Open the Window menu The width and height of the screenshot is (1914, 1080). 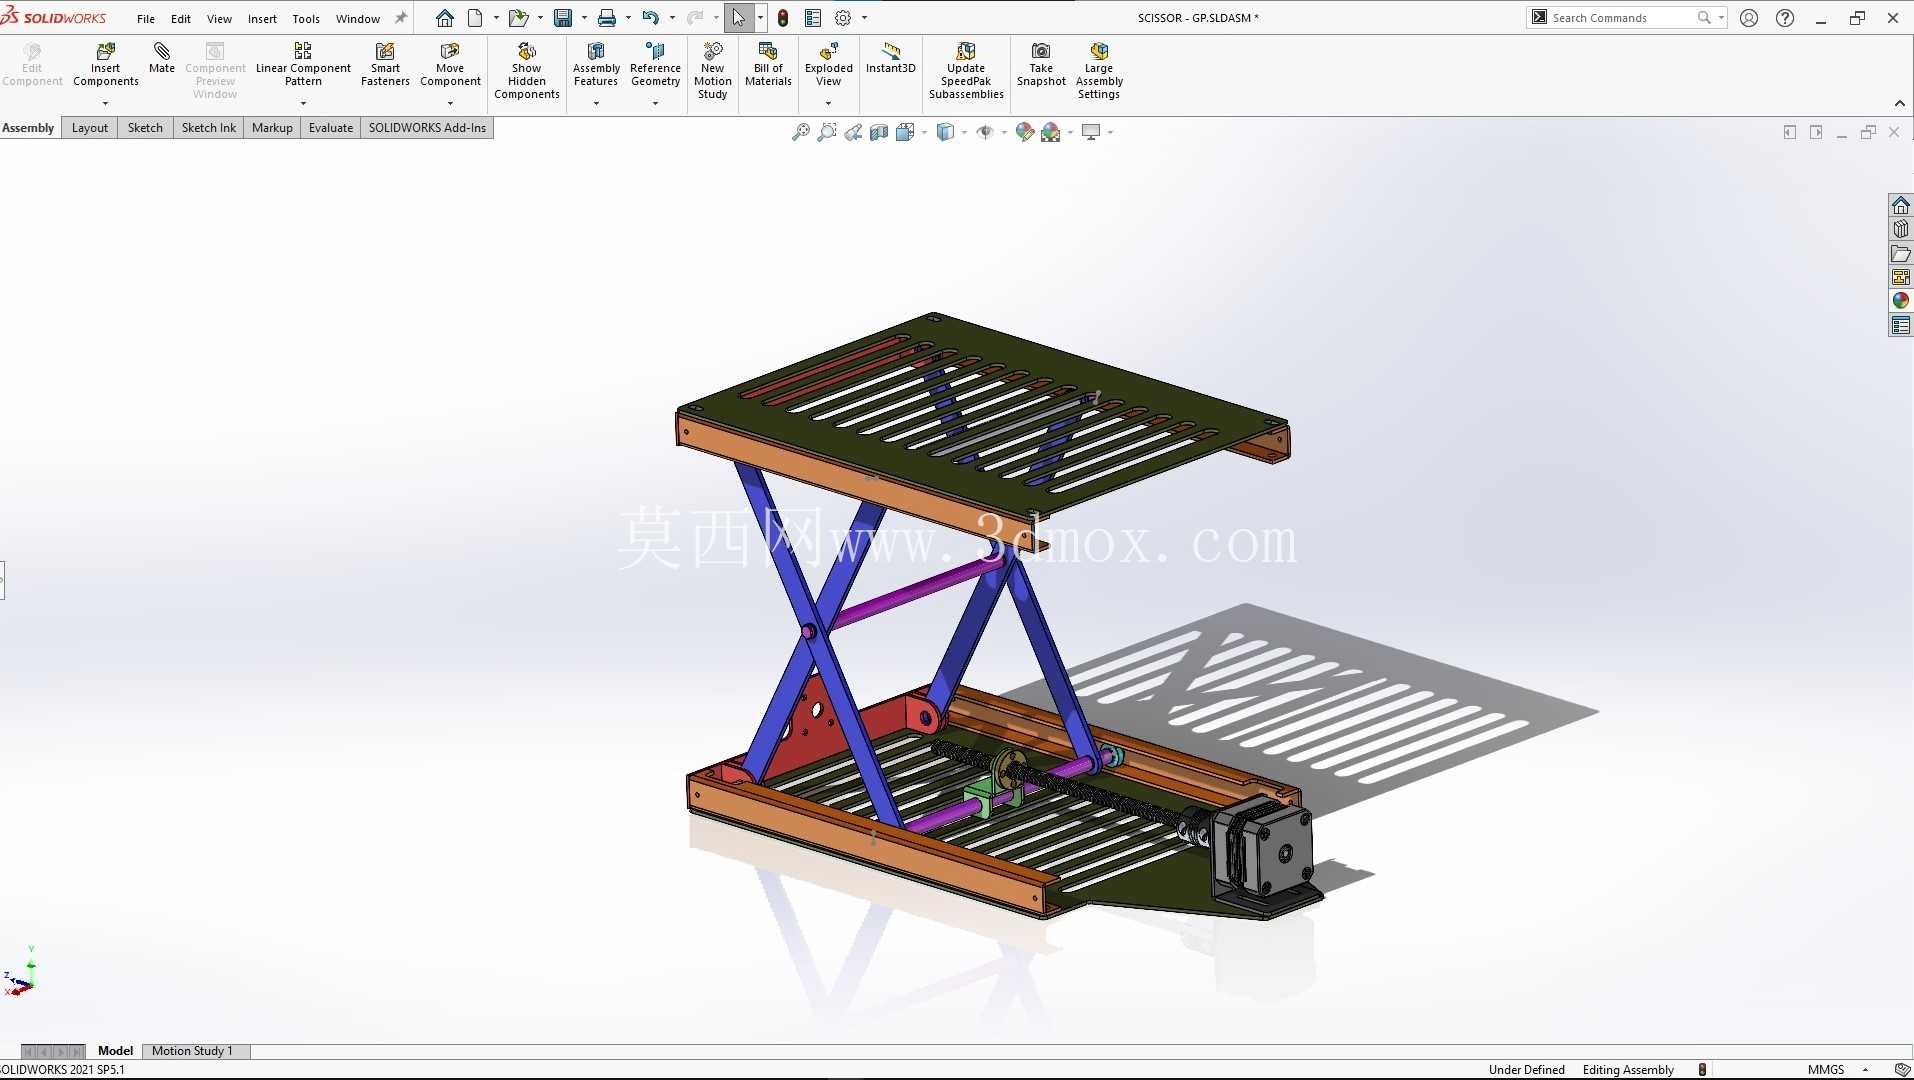[358, 19]
